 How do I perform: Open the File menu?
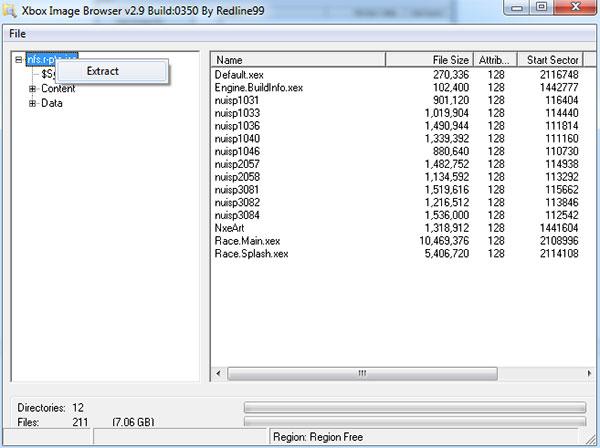[18, 34]
